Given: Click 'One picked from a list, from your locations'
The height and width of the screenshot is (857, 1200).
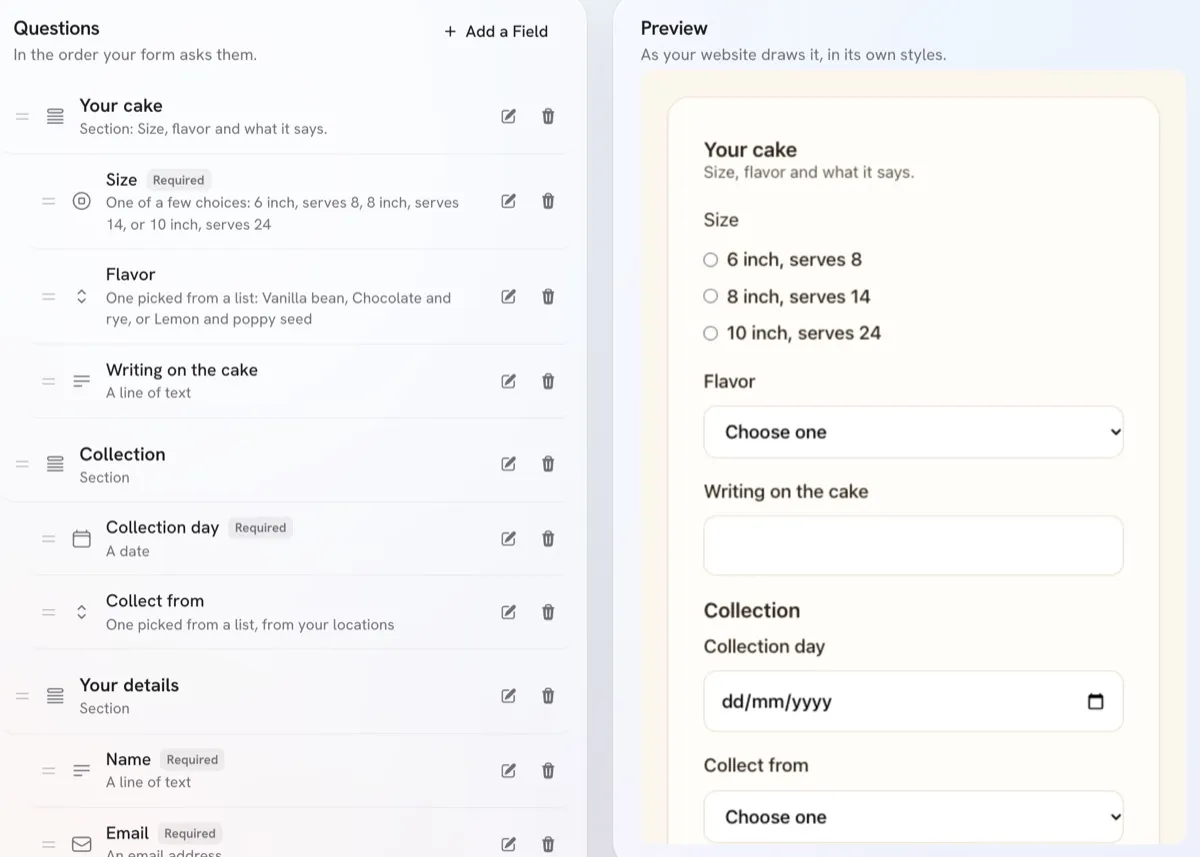Looking at the screenshot, I should [250, 625].
